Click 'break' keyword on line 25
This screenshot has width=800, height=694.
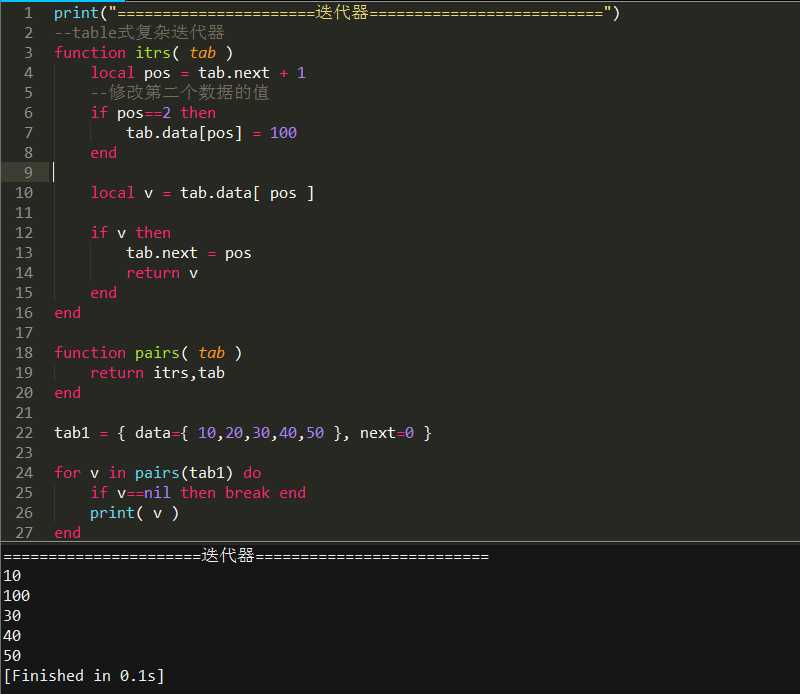247,493
